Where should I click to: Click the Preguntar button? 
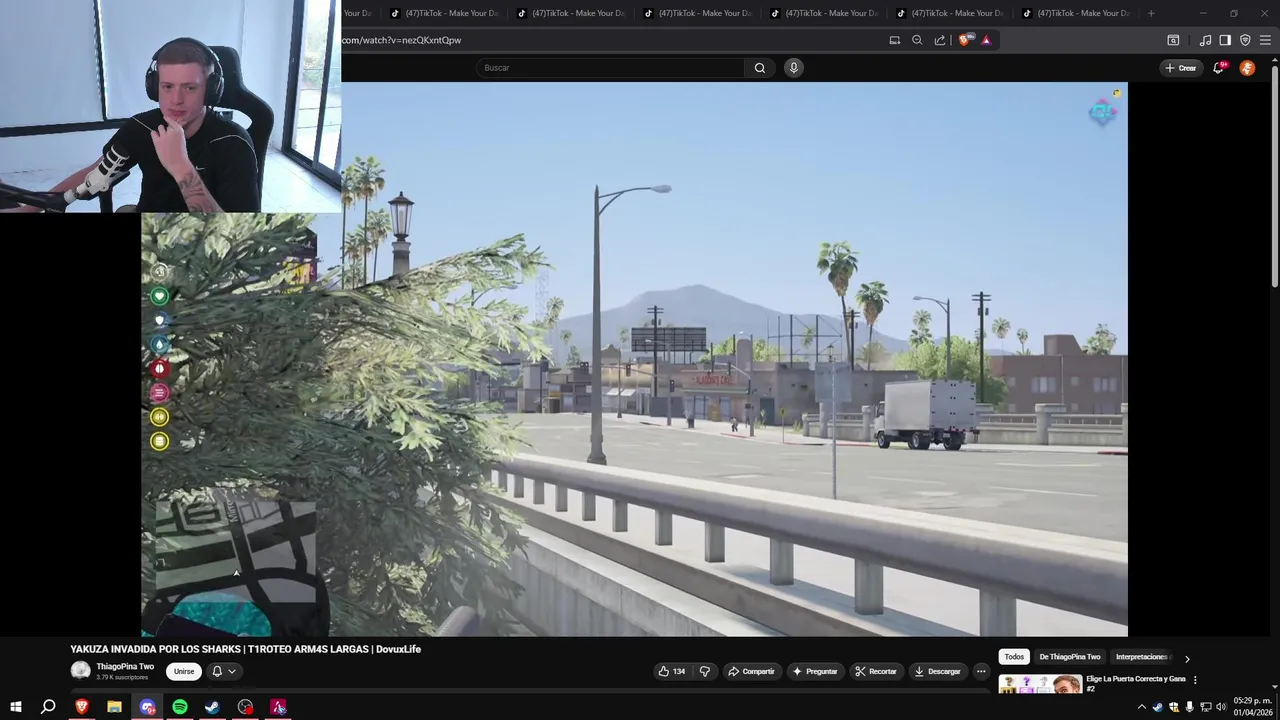click(x=815, y=671)
